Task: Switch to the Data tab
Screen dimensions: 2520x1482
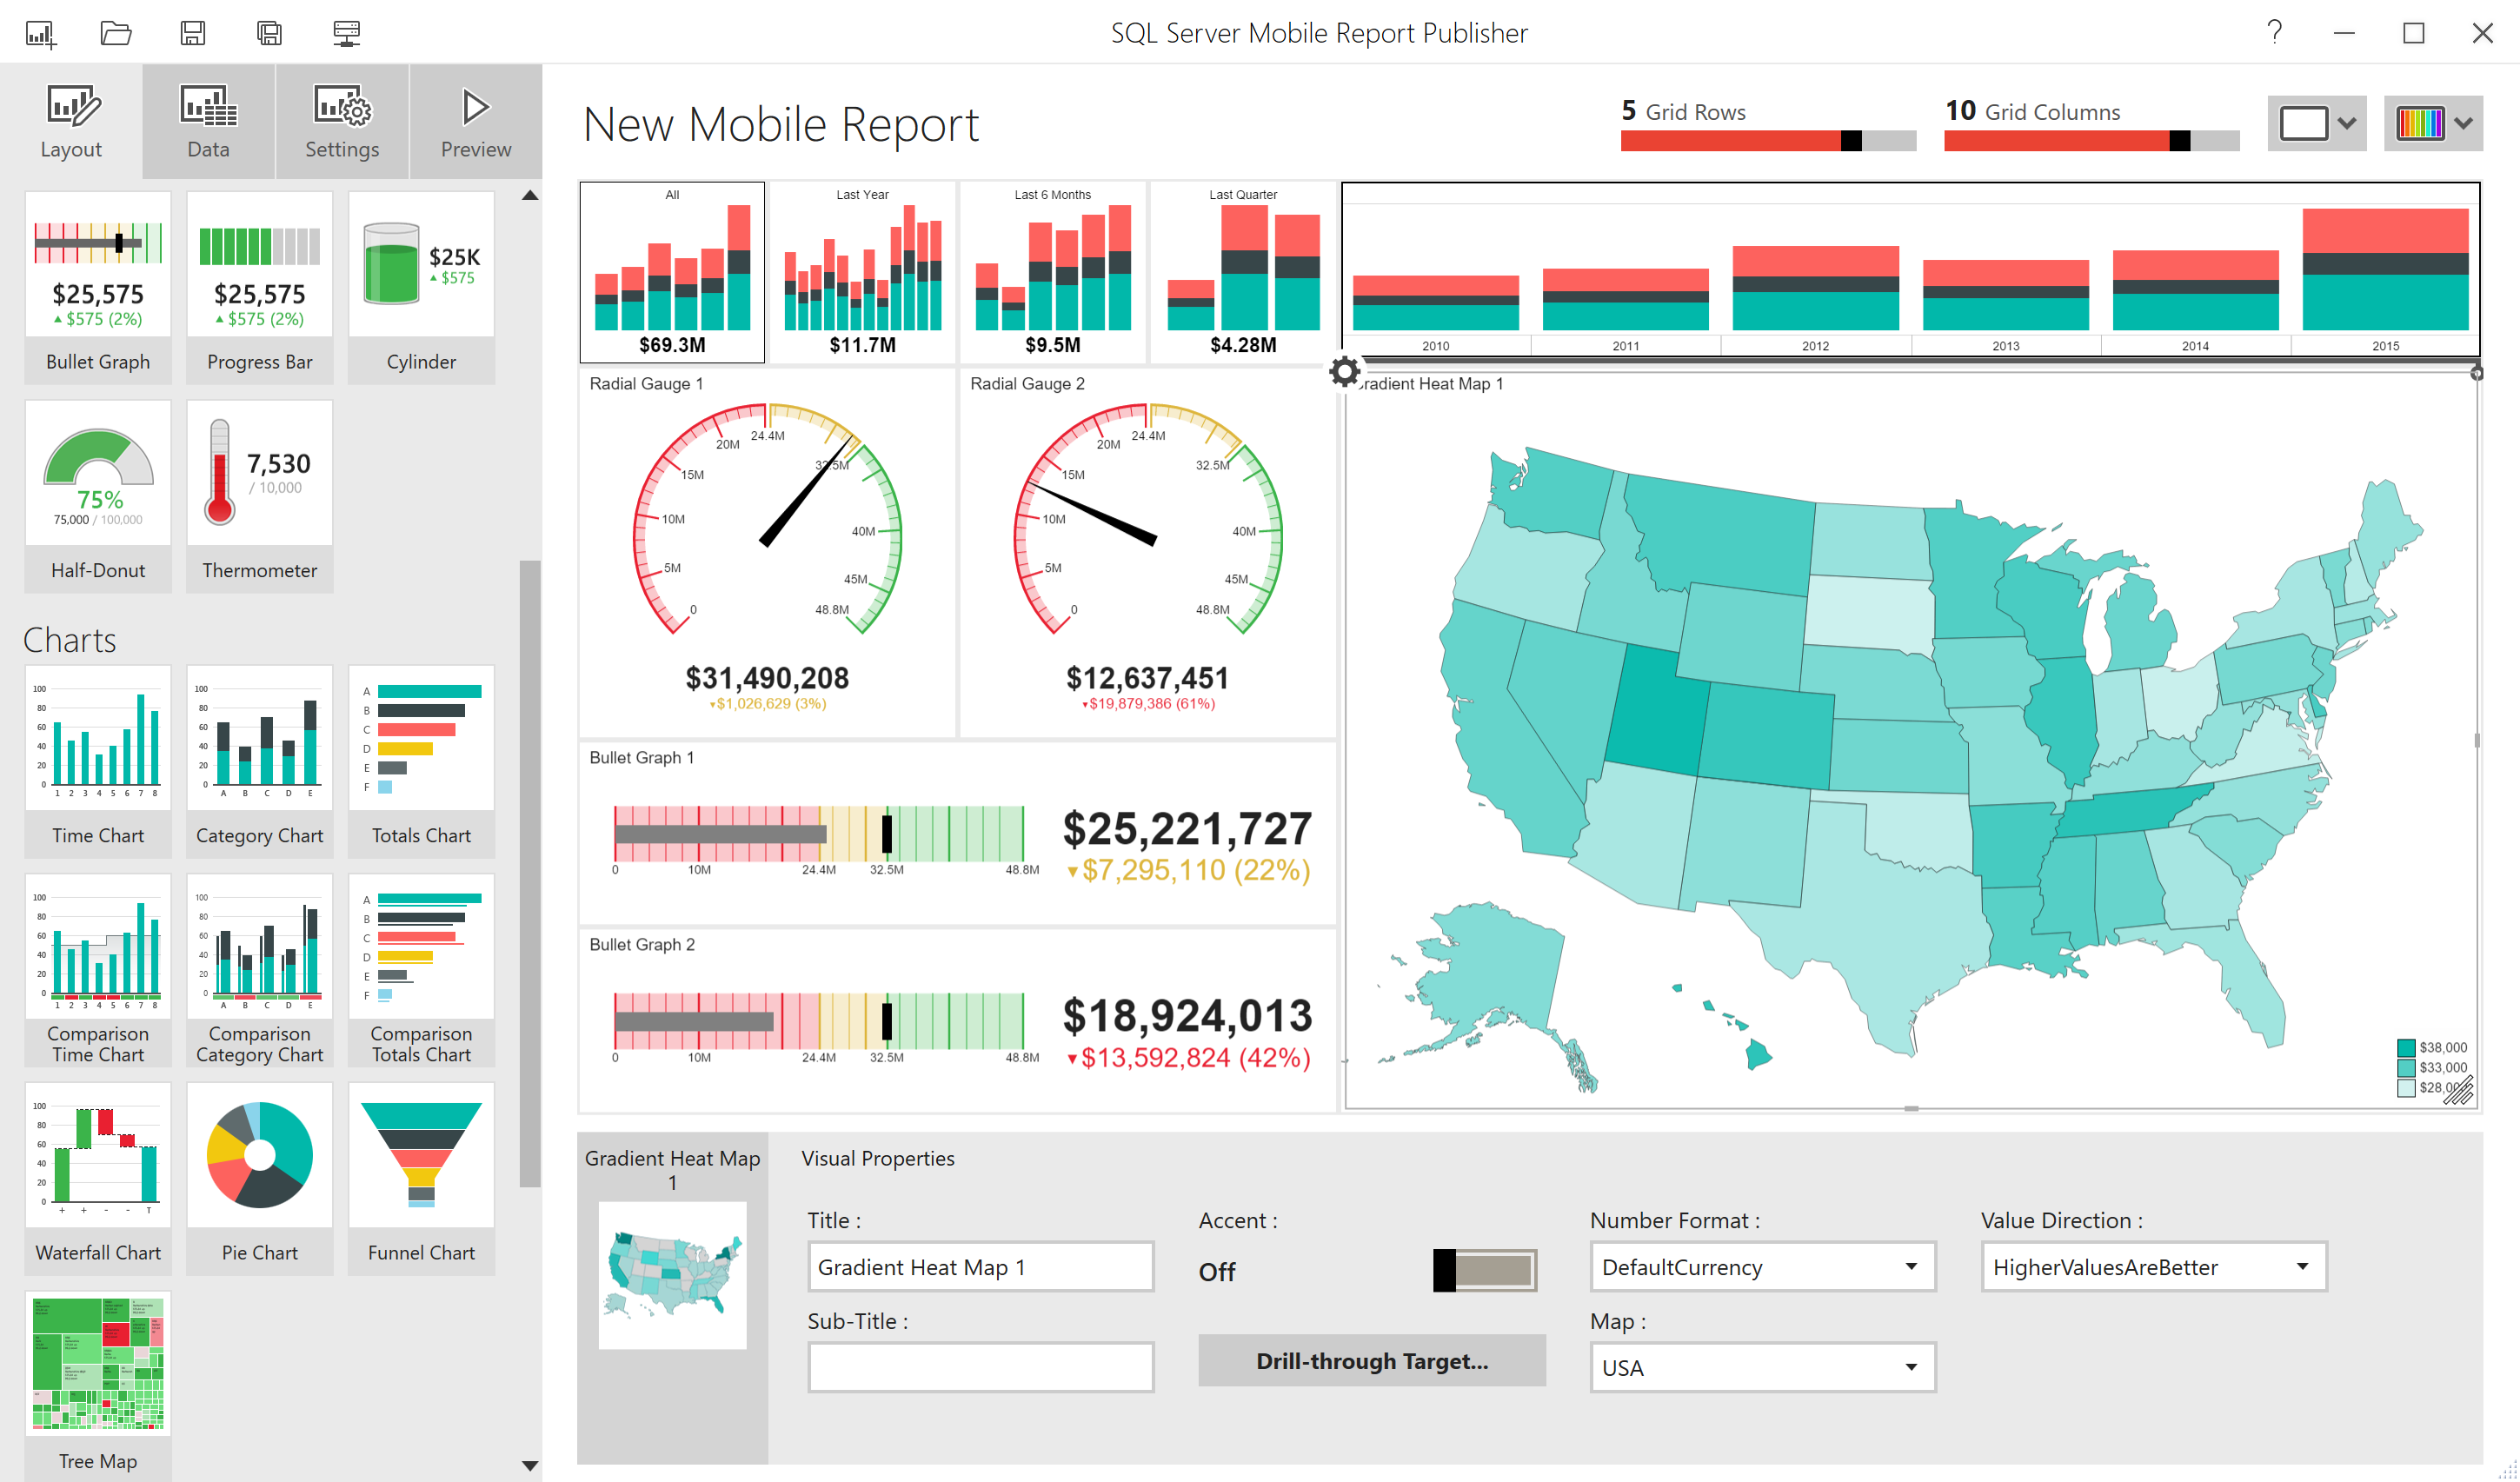Action: pyautogui.click(x=208, y=122)
